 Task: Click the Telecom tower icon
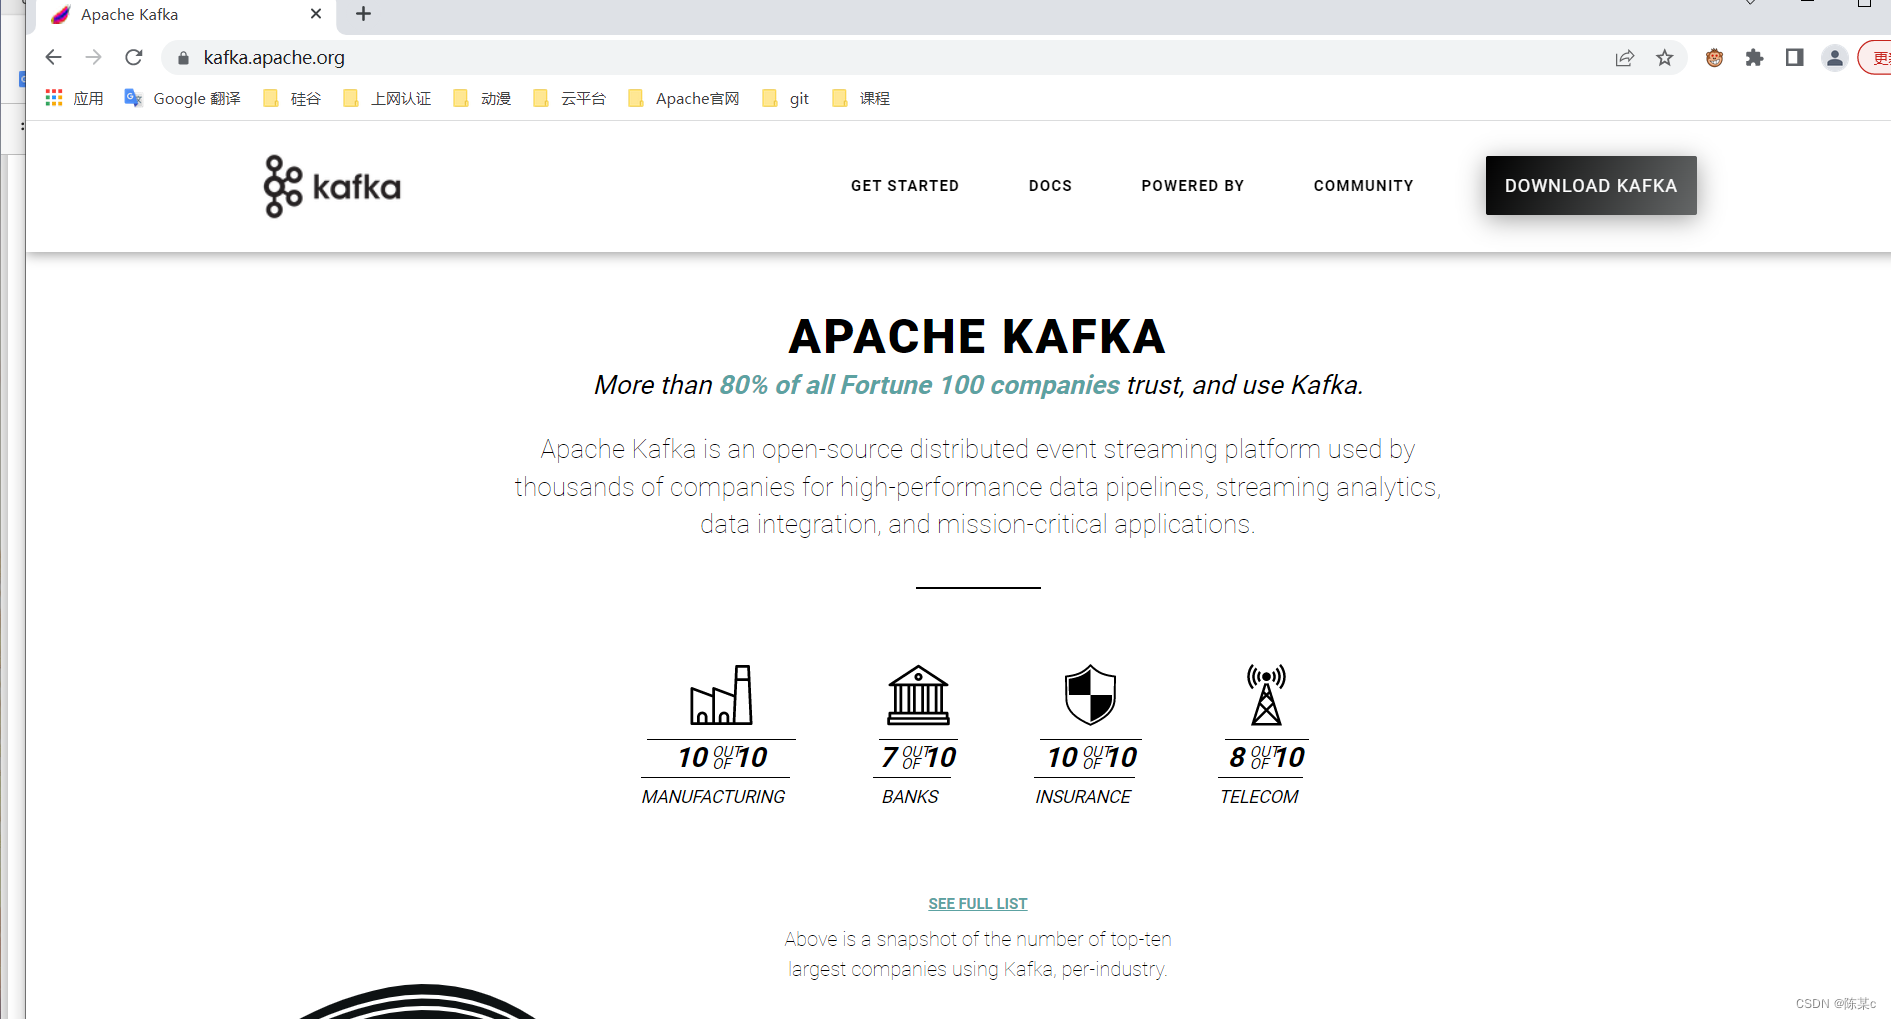1263,695
